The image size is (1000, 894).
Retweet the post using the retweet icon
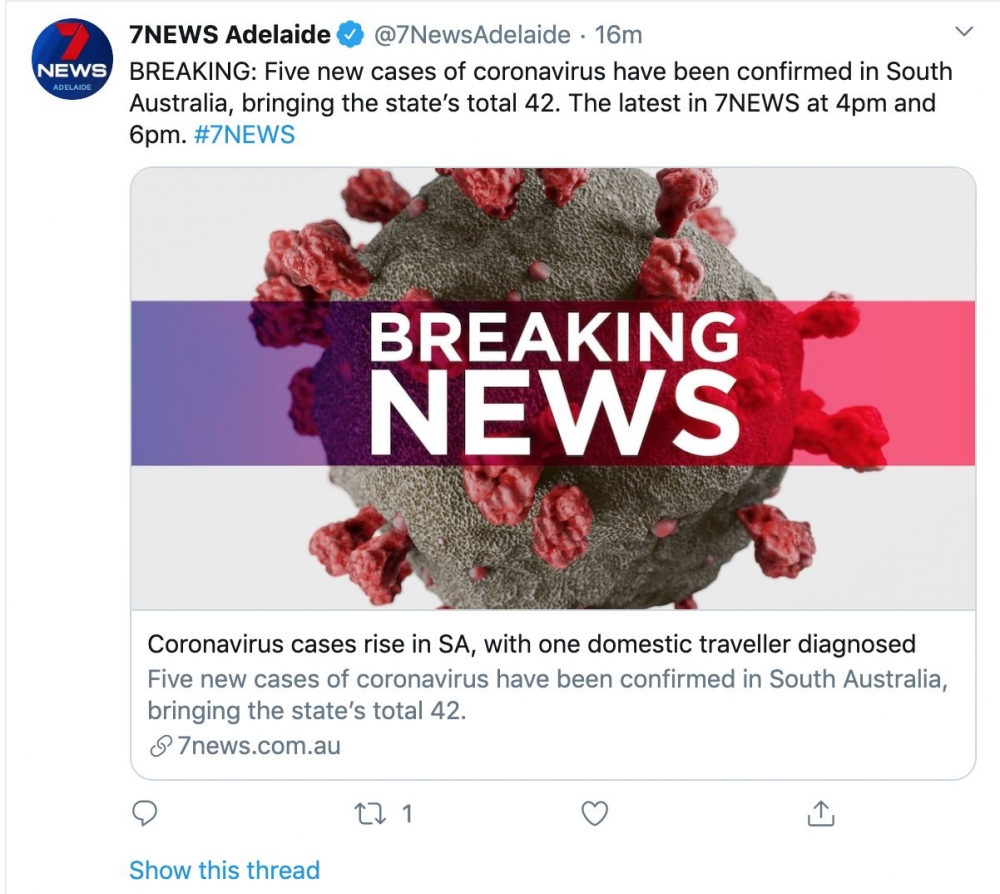point(371,814)
